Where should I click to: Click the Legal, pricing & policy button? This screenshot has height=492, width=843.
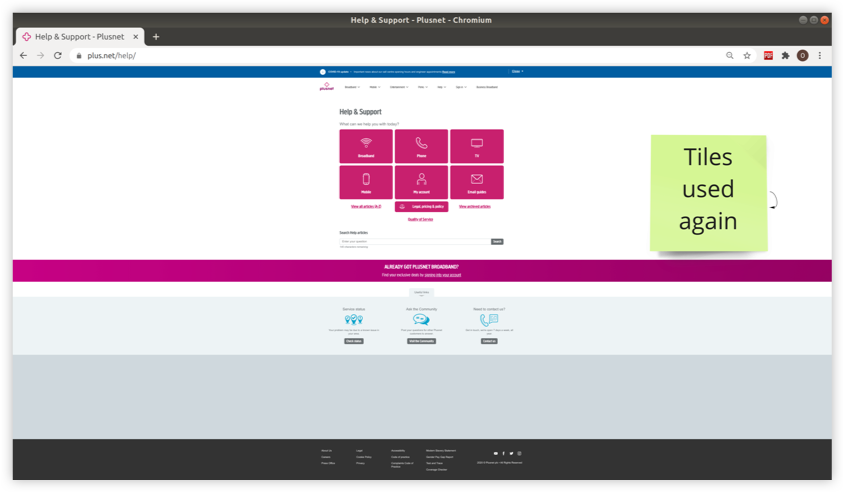coord(421,206)
